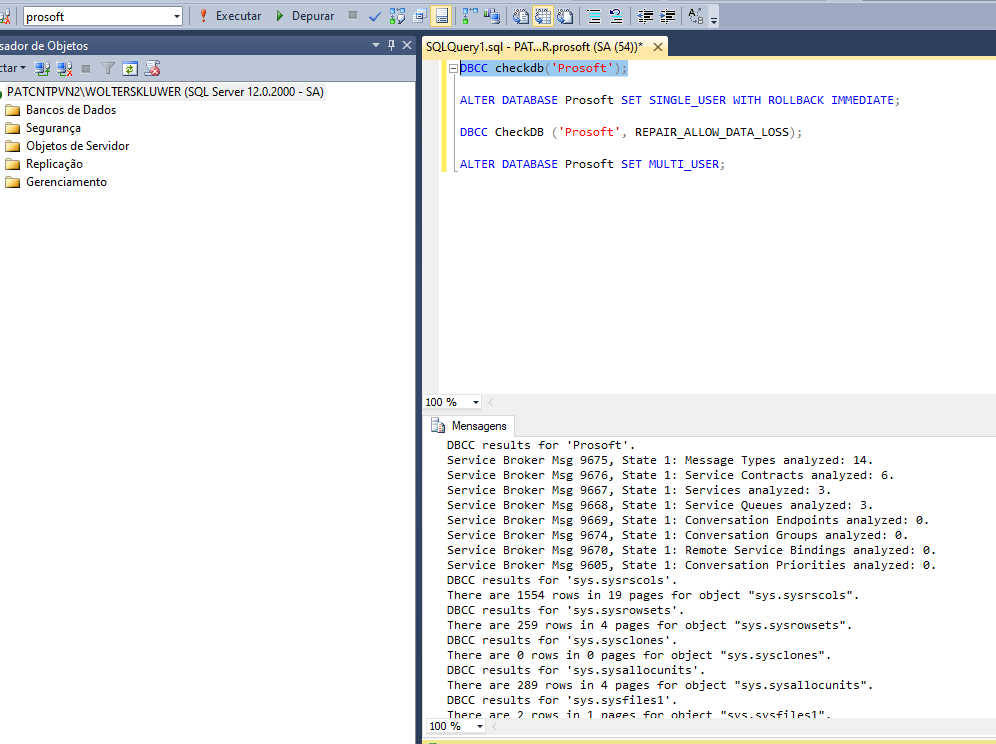Toggle Results to Grid output mode
This screenshot has height=744, width=996.
click(543, 16)
